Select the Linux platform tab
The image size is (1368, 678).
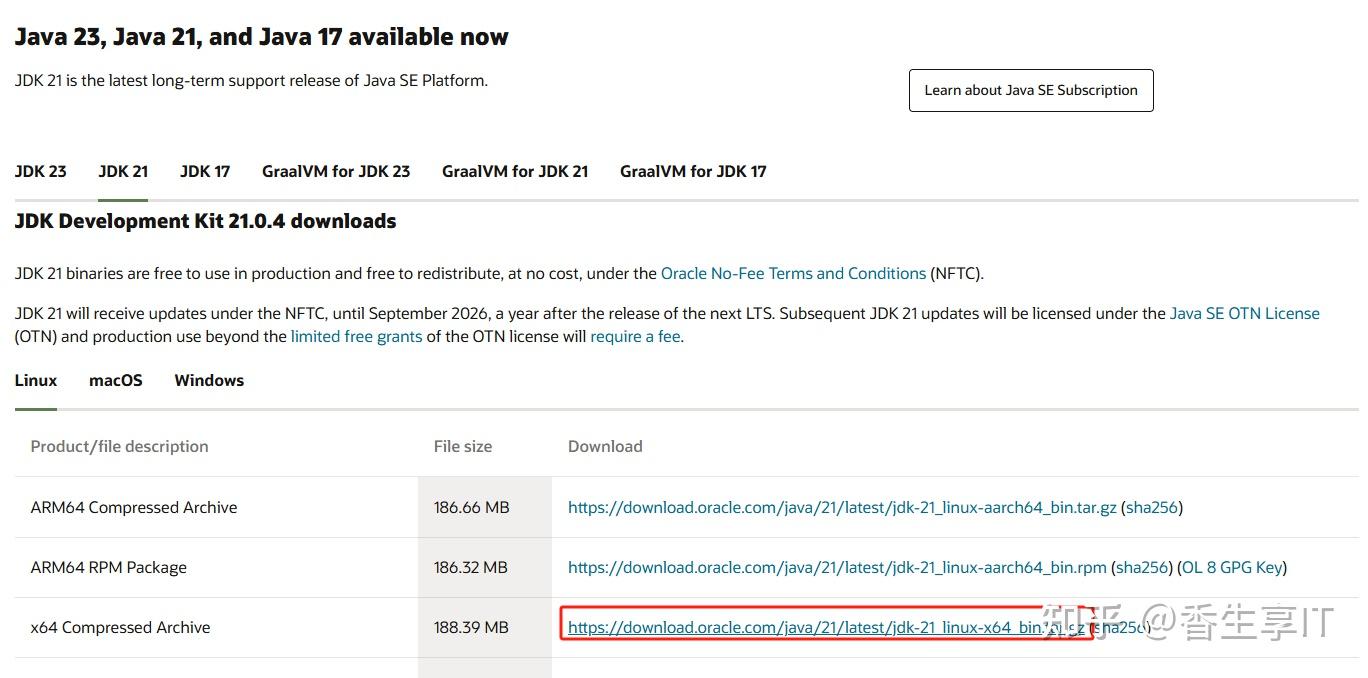tap(36, 380)
